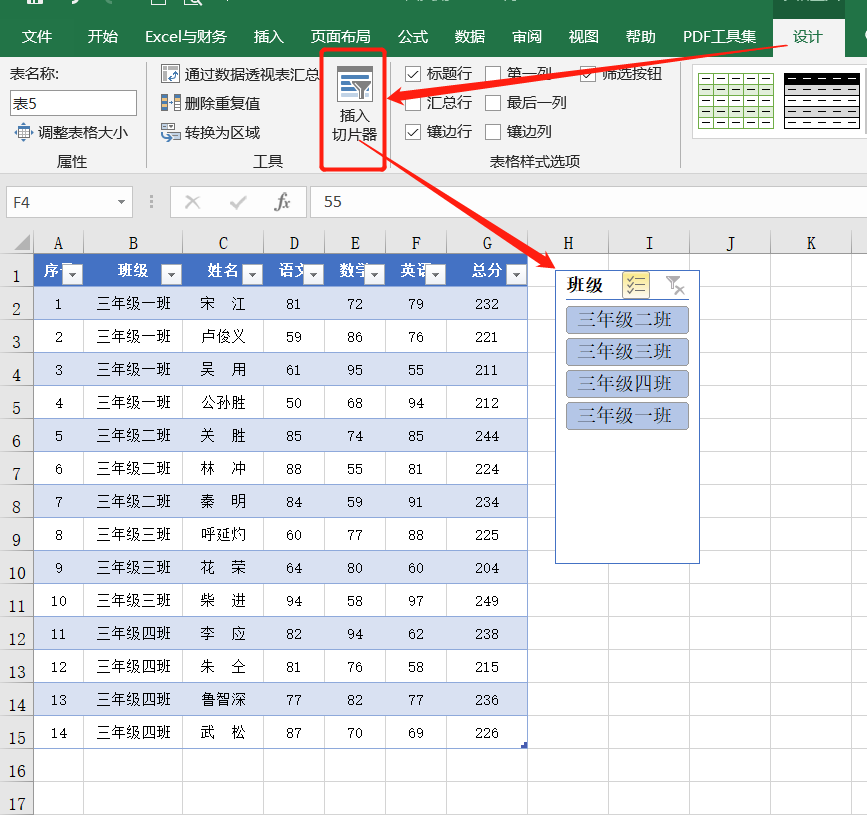
Task: Click clear filter icon in 班级 slicer
Action: 675,285
